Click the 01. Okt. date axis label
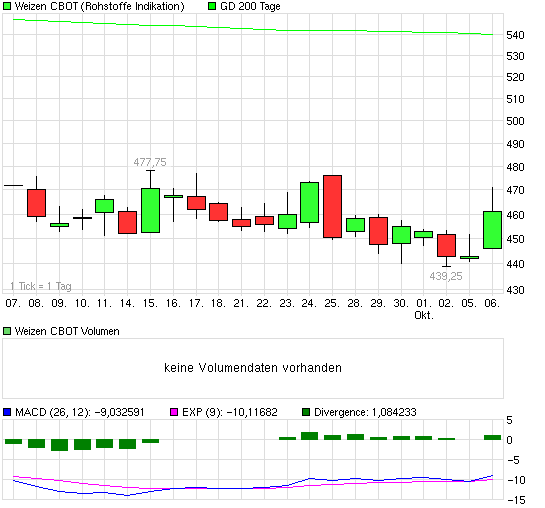Image resolution: width=545 pixels, height=508 pixels. pyautogui.click(x=424, y=309)
